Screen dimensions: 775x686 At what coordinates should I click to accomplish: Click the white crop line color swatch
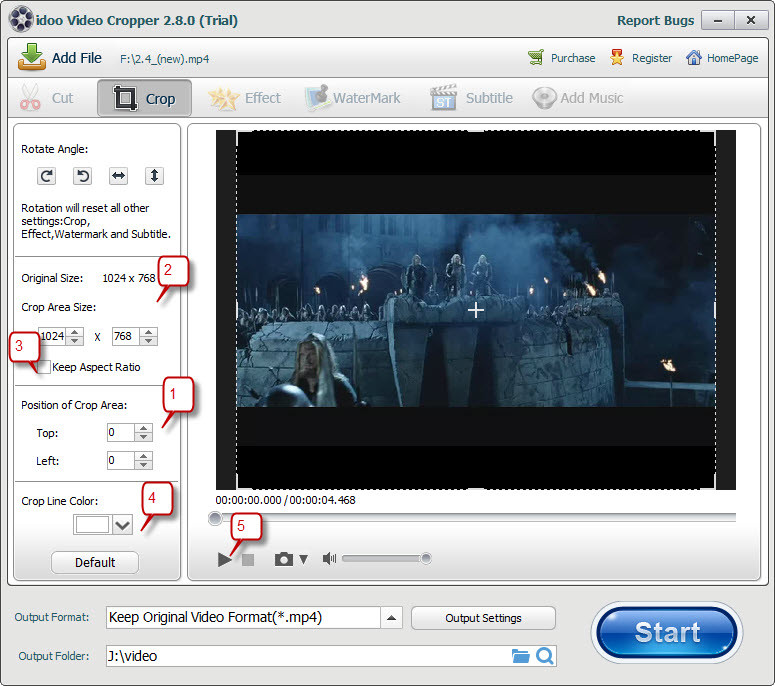coord(92,524)
